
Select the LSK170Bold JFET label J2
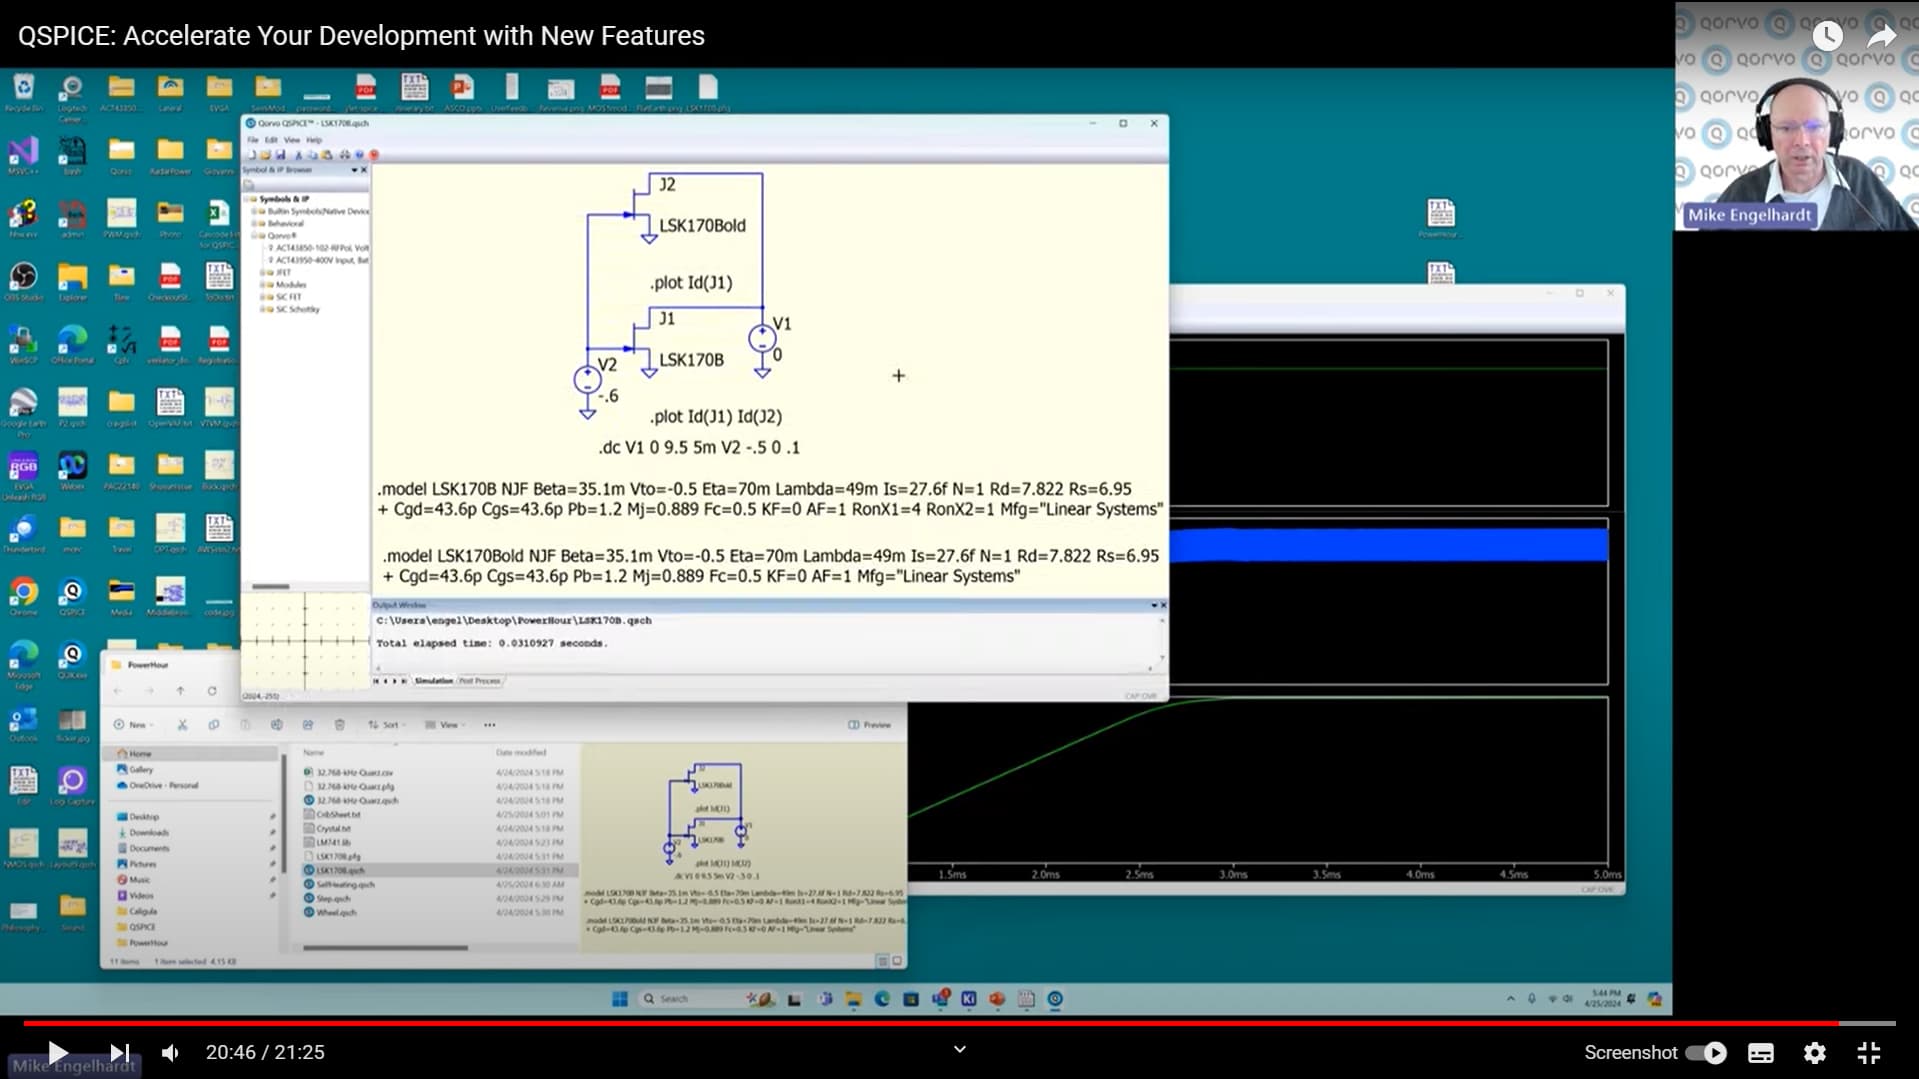click(x=702, y=225)
